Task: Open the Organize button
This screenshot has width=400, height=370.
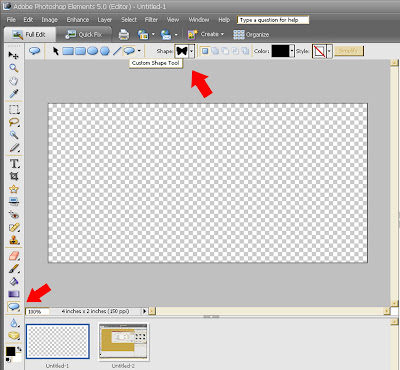Action: pyautogui.click(x=251, y=34)
